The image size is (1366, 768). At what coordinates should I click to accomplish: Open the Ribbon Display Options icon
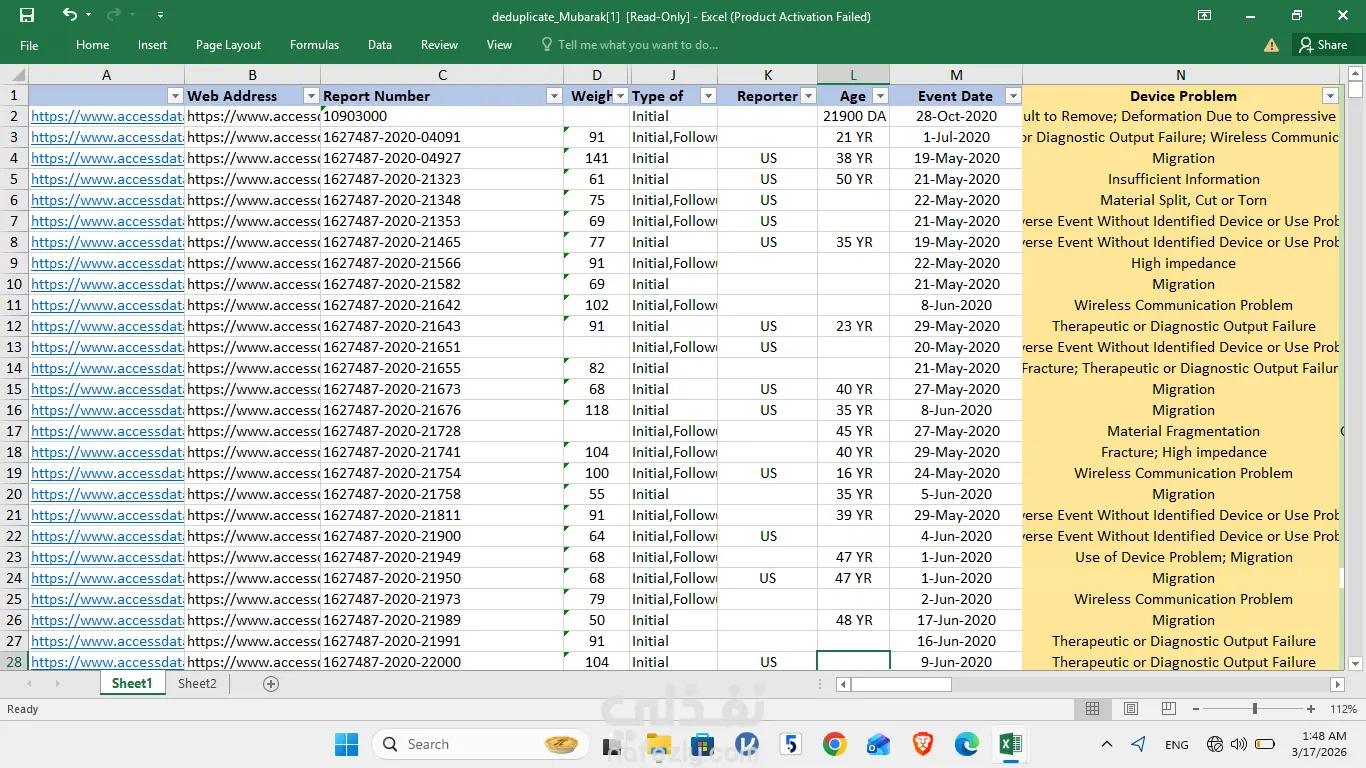coord(1204,16)
